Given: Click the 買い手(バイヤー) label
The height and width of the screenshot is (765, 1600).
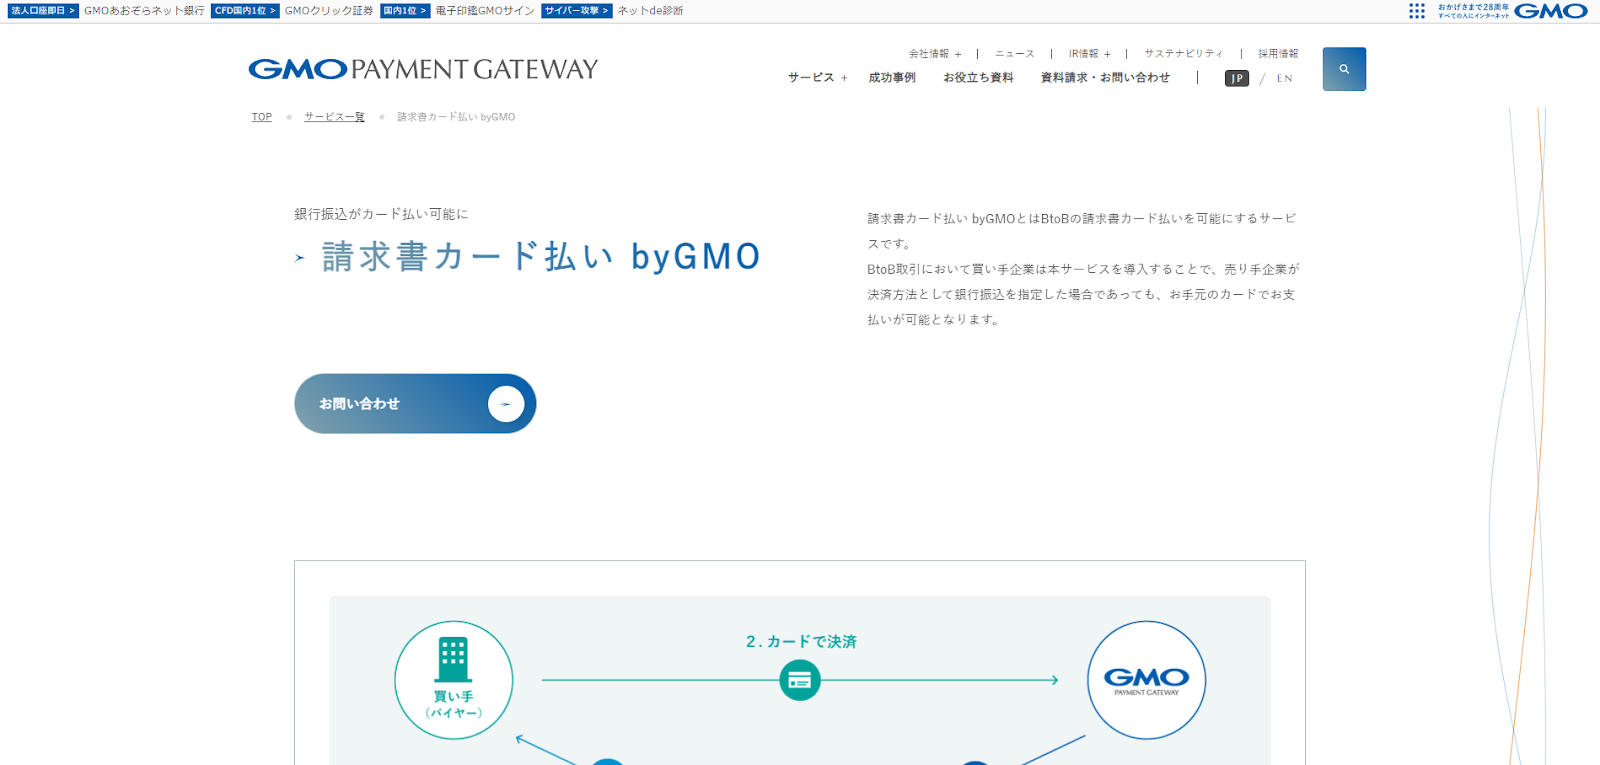Looking at the screenshot, I should coord(454,704).
